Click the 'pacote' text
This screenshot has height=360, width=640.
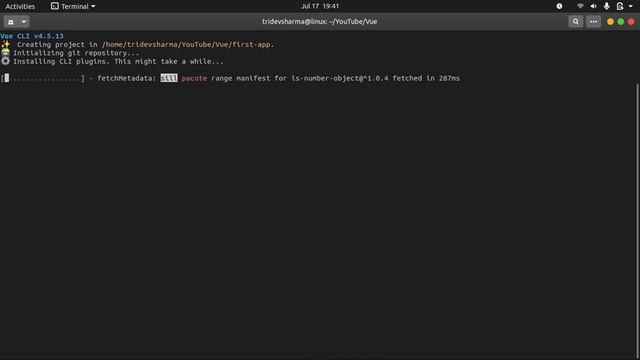pos(194,78)
